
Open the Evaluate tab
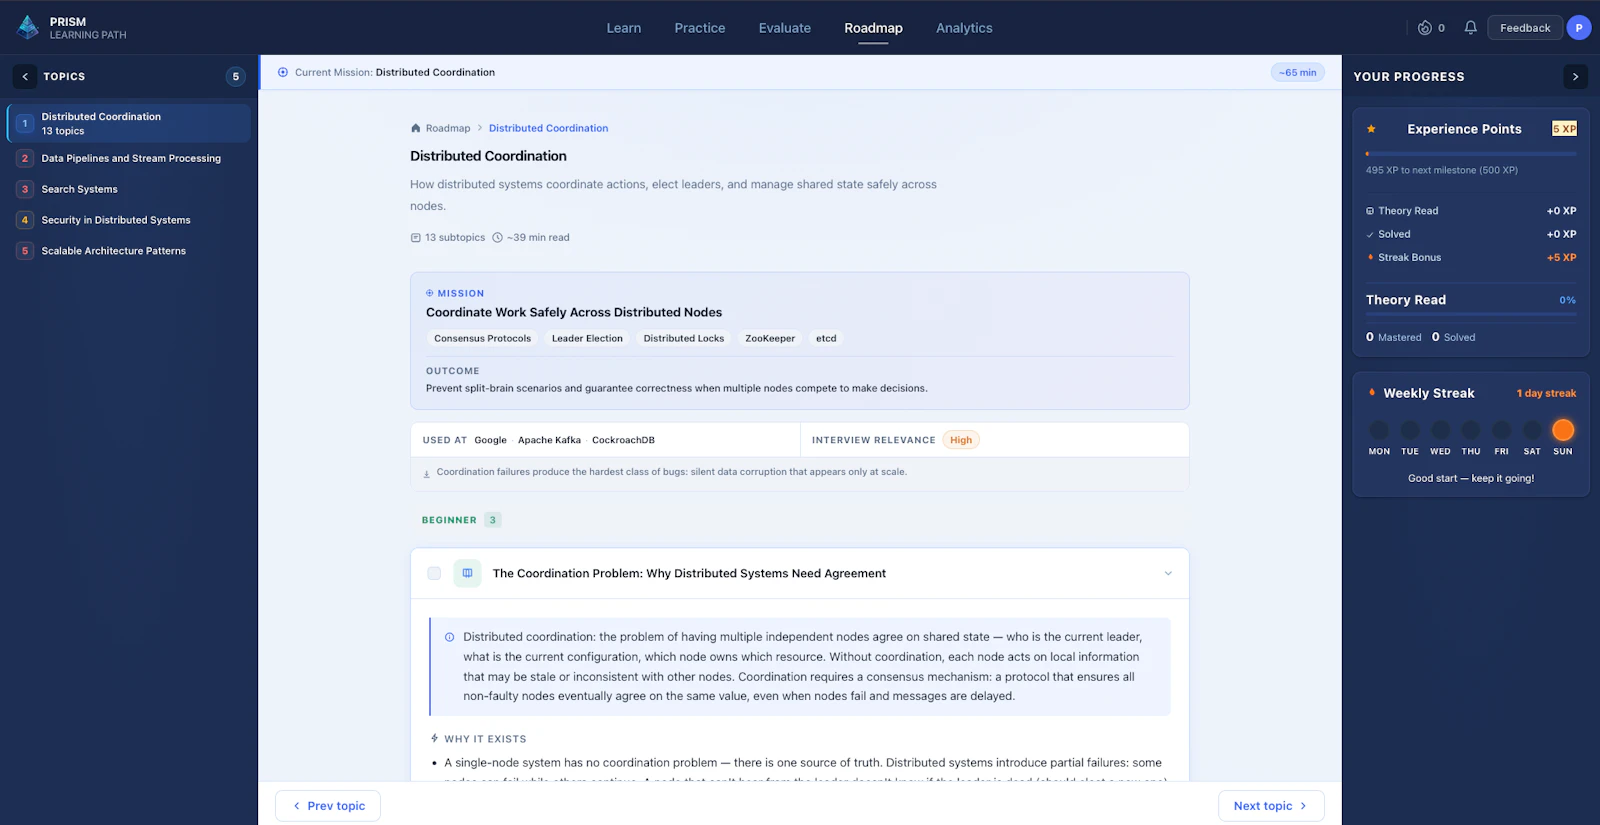pos(785,28)
